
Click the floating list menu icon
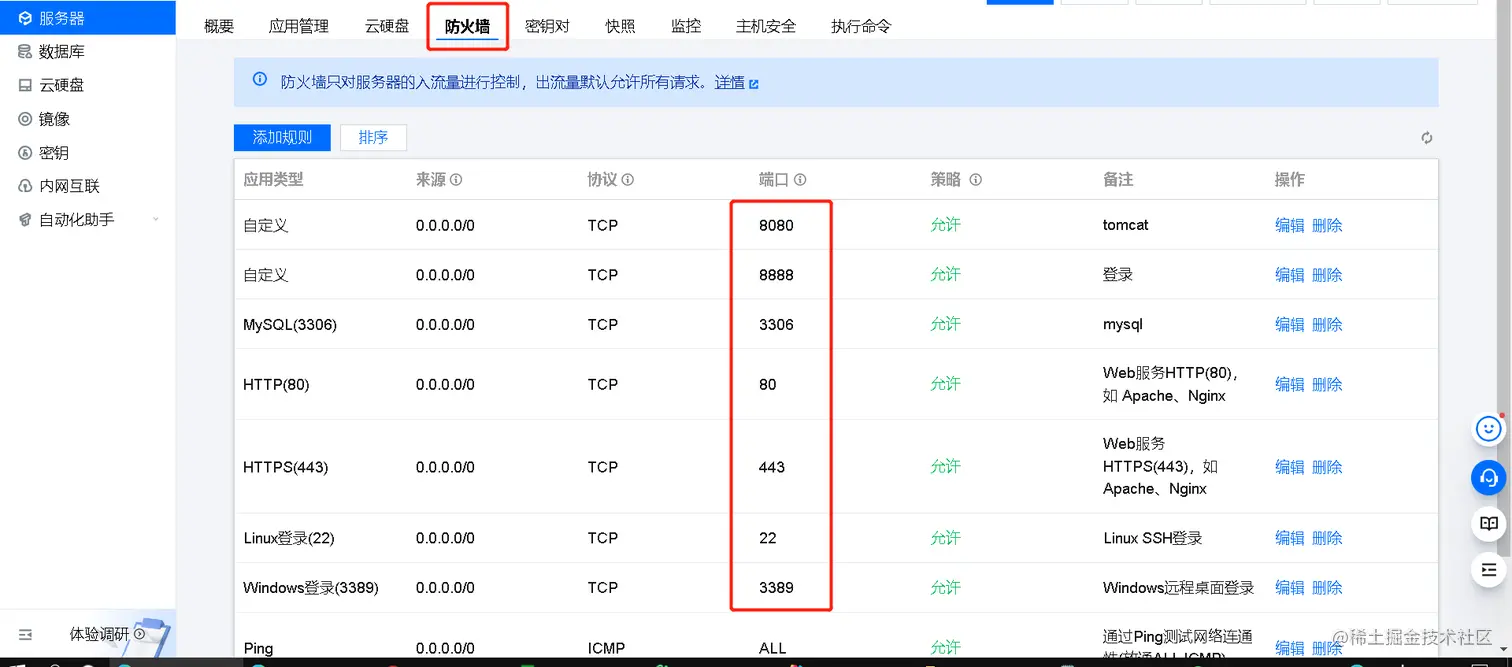click(1489, 569)
